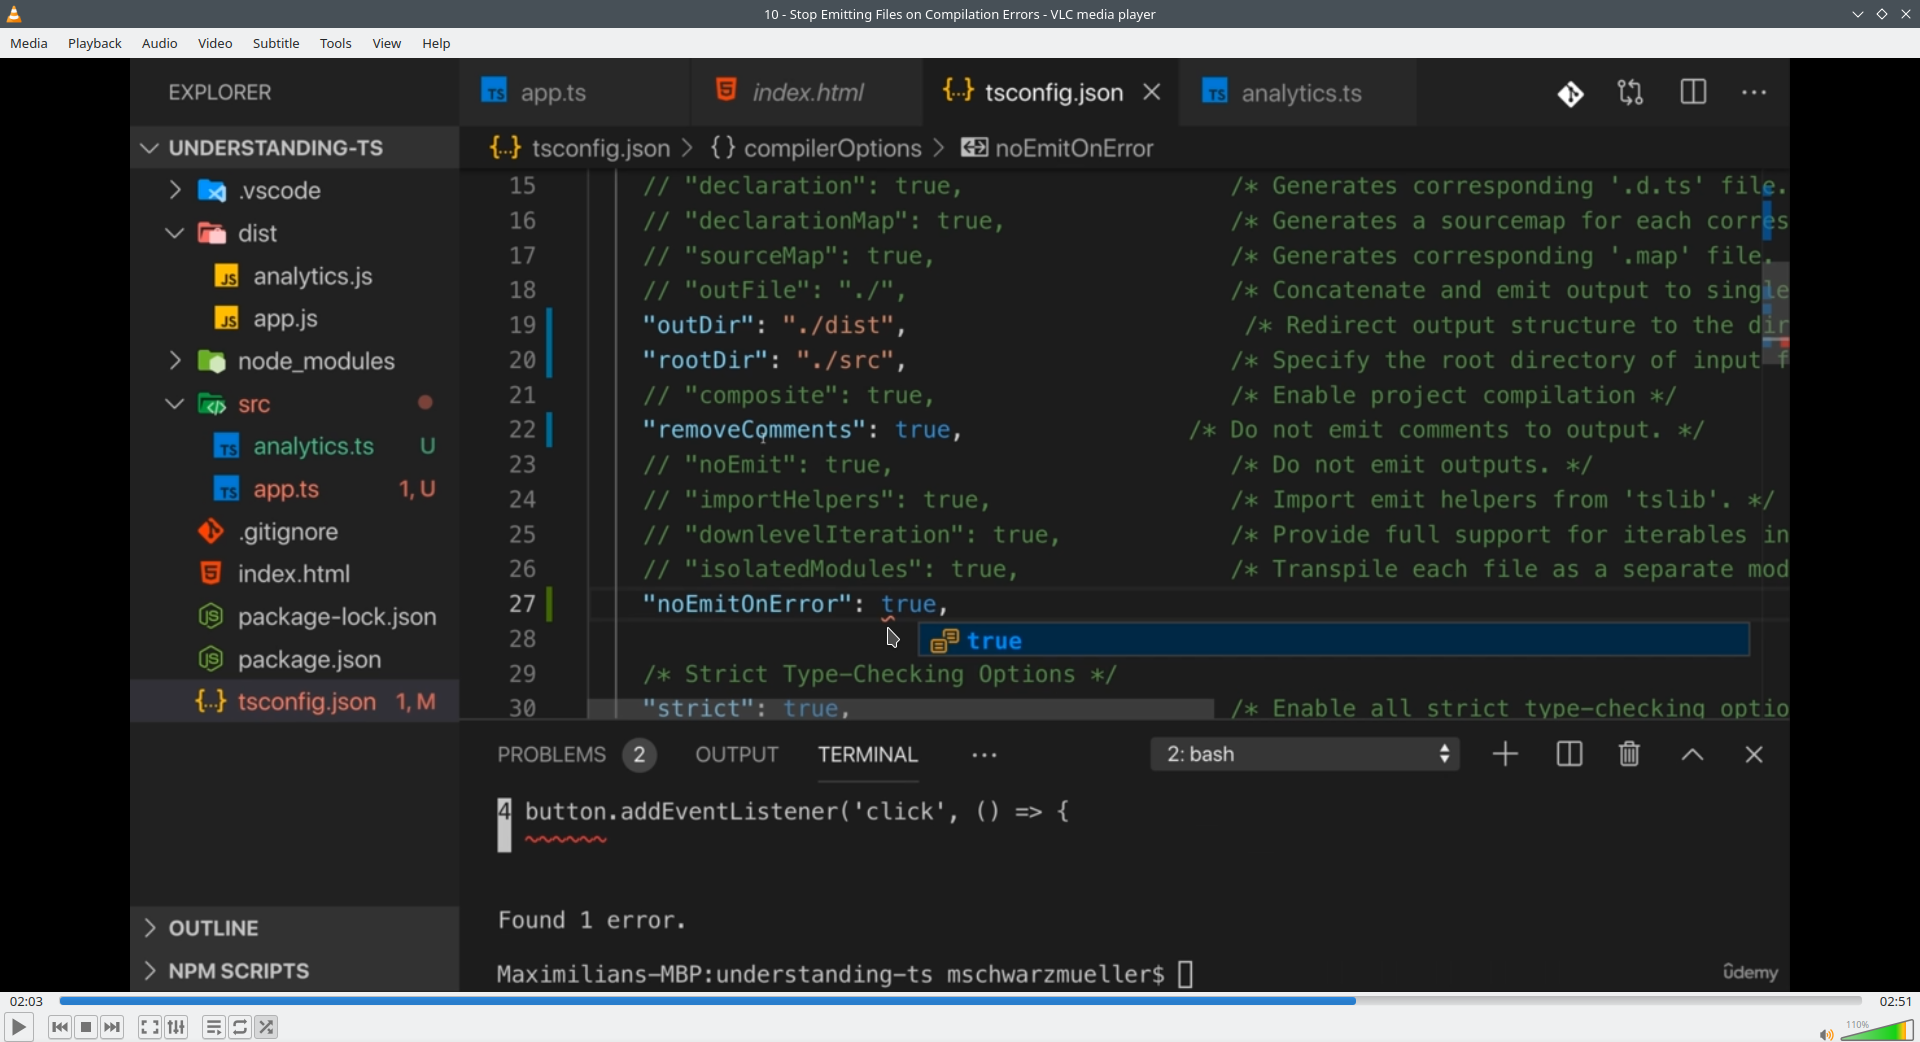The width and height of the screenshot is (1920, 1042).
Task: Open the panel's more tabs ellipsis
Action: coord(984,756)
